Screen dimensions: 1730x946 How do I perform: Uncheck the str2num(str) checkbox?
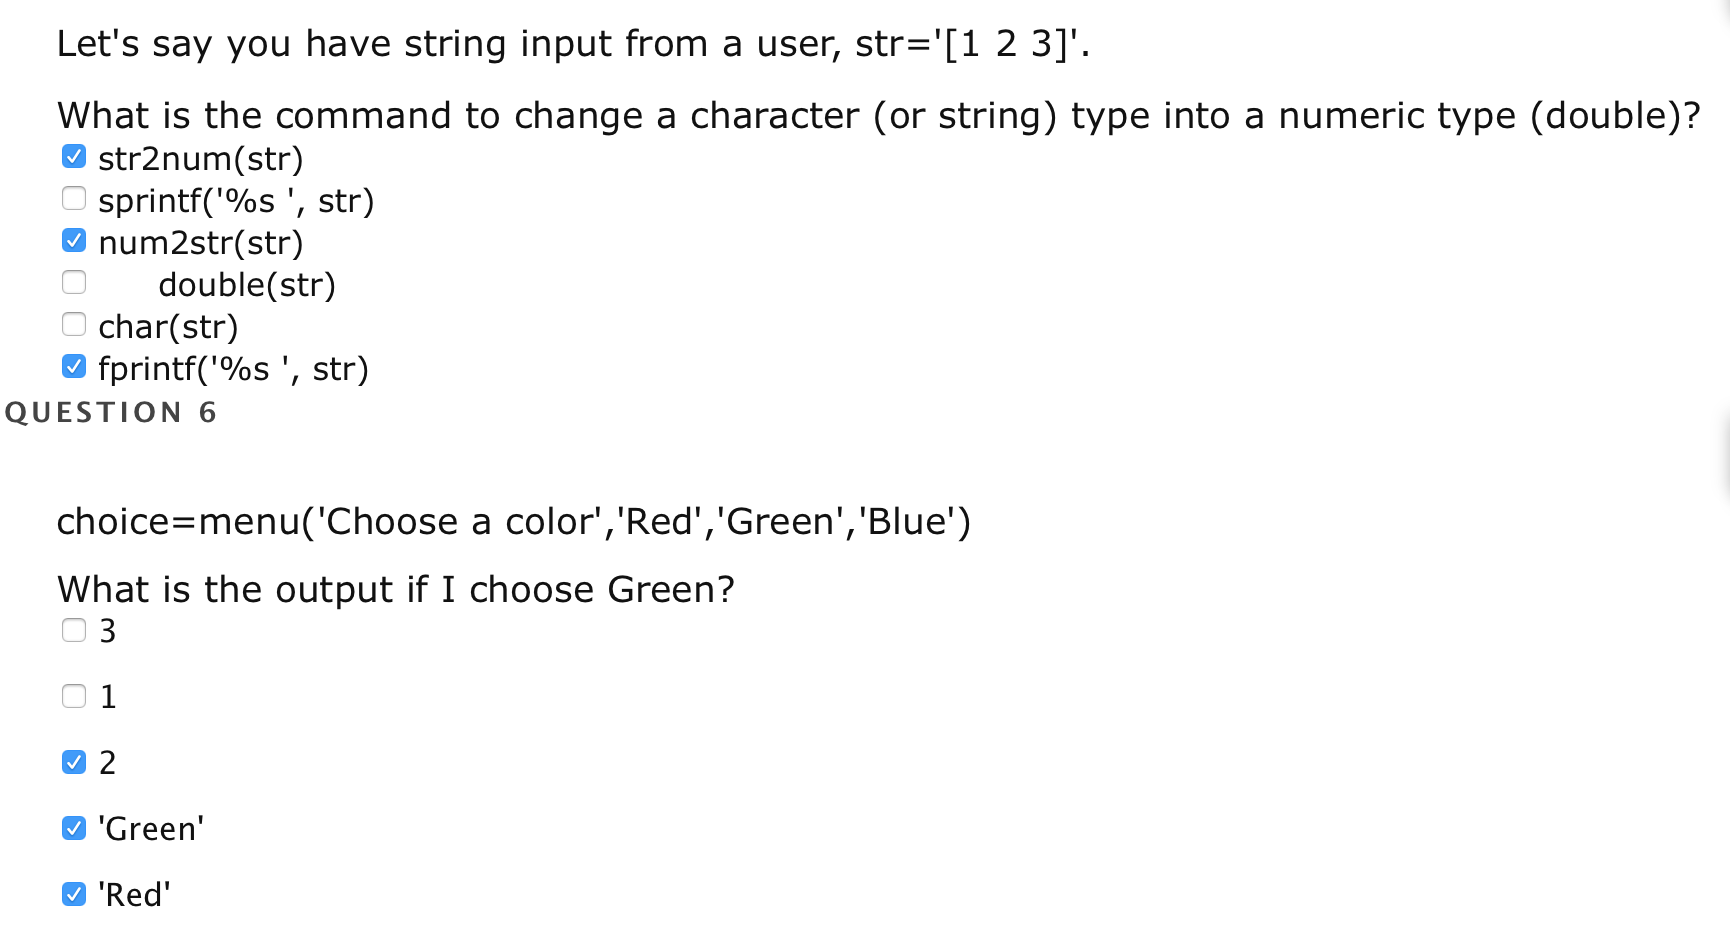74,157
